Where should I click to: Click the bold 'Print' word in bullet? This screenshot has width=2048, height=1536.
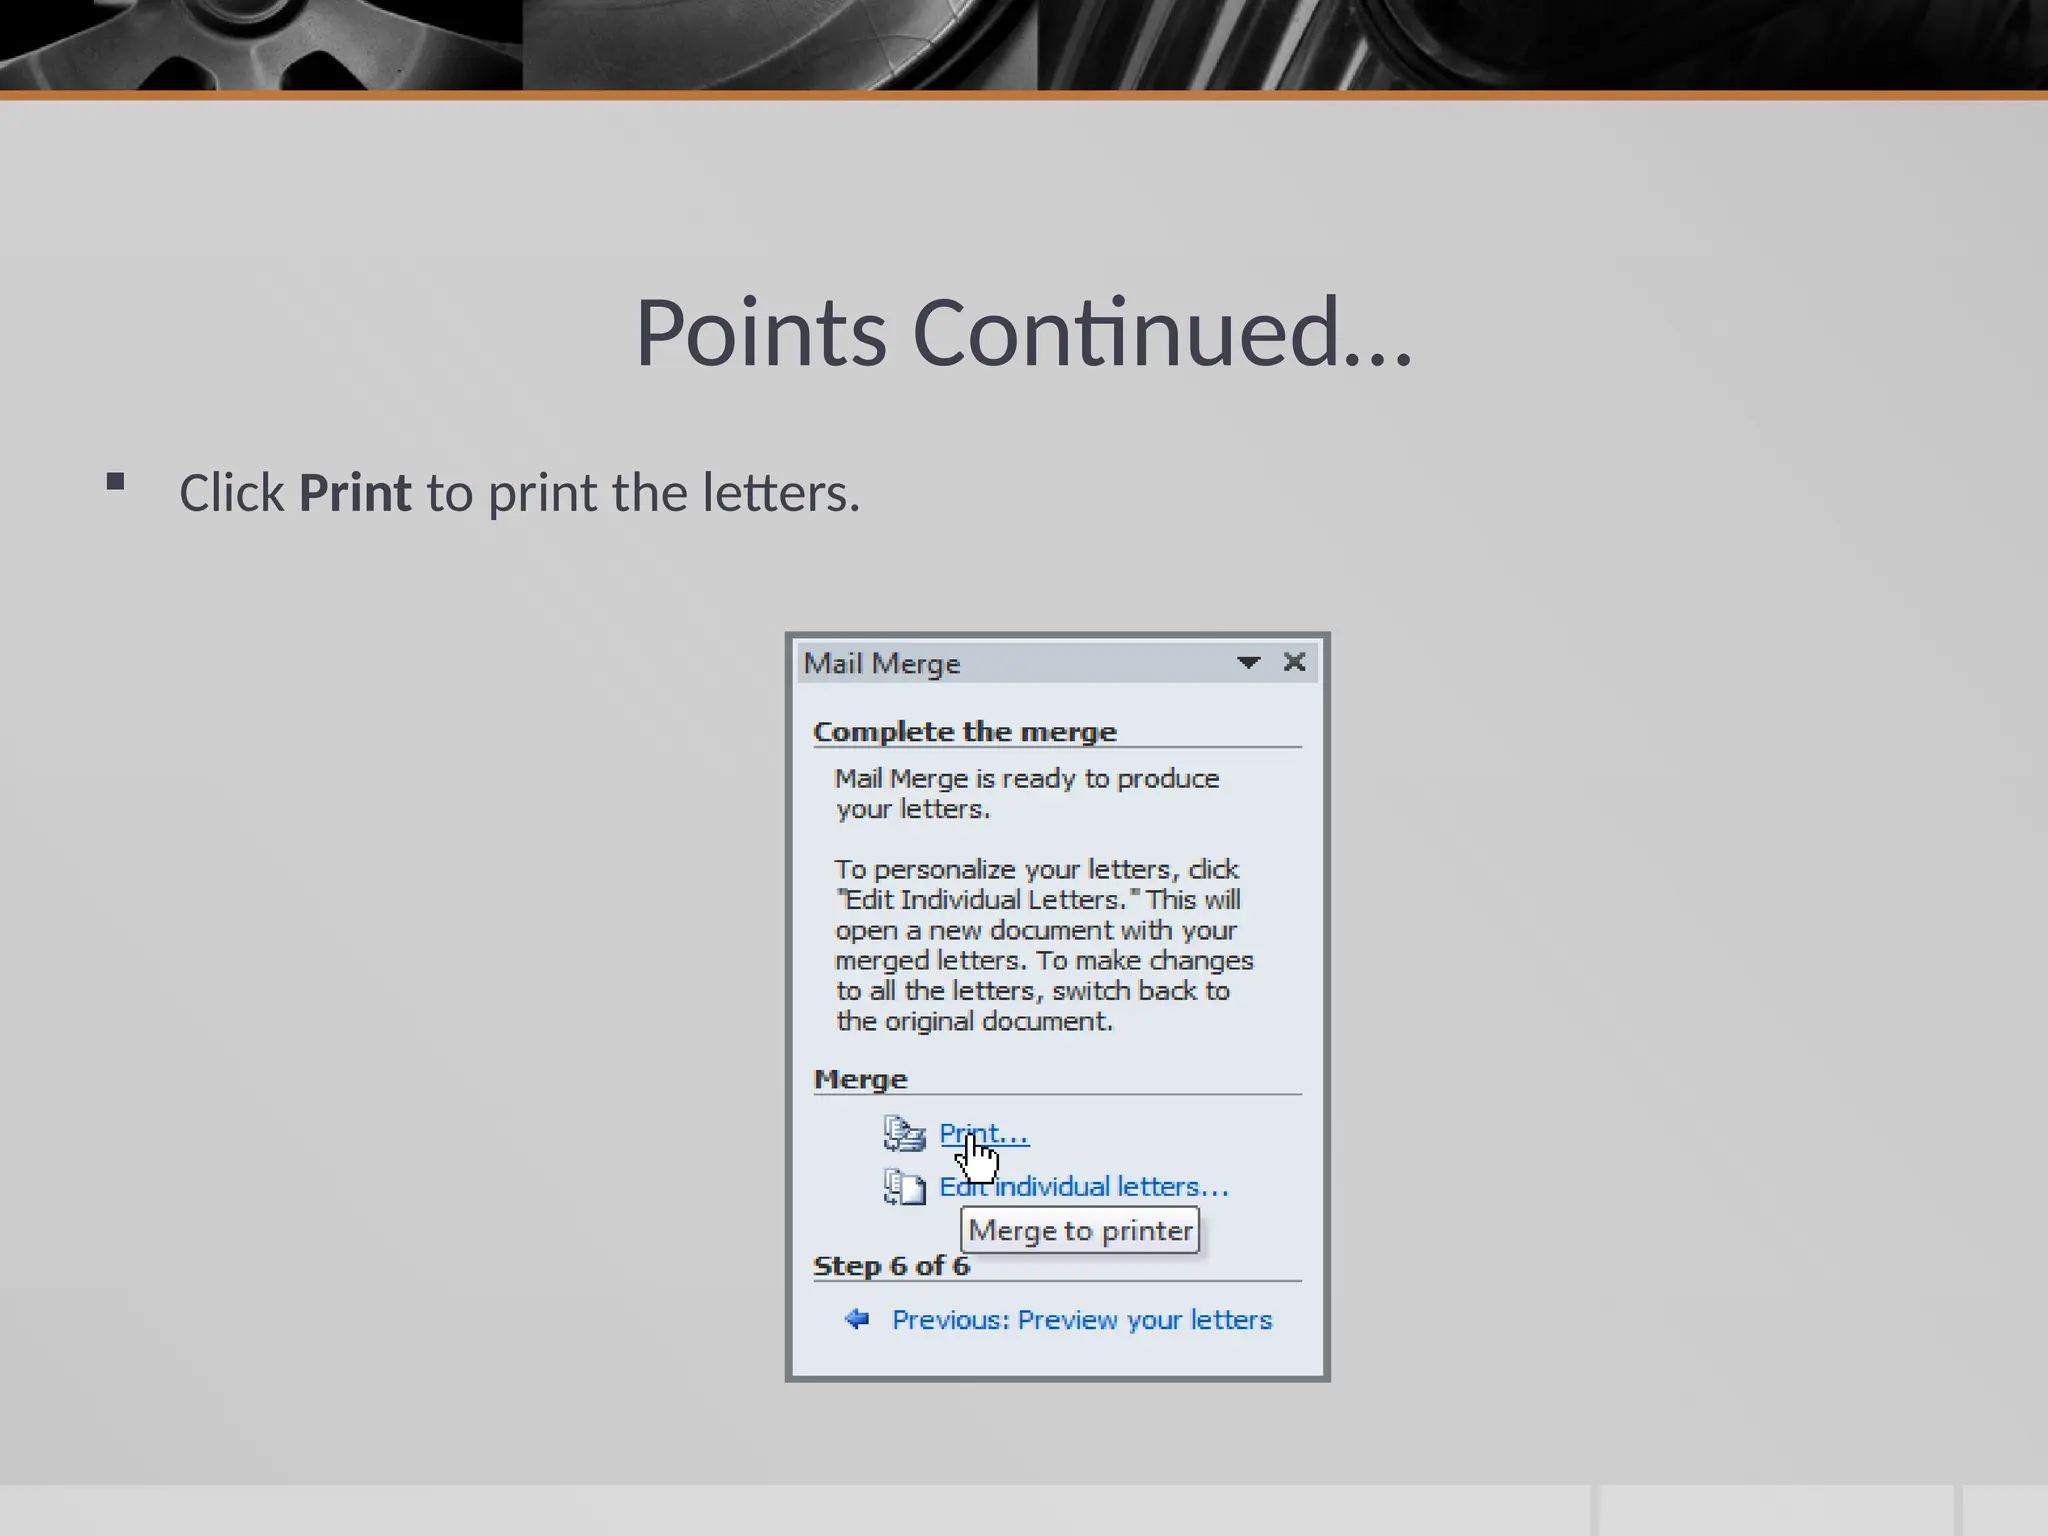[x=355, y=493]
